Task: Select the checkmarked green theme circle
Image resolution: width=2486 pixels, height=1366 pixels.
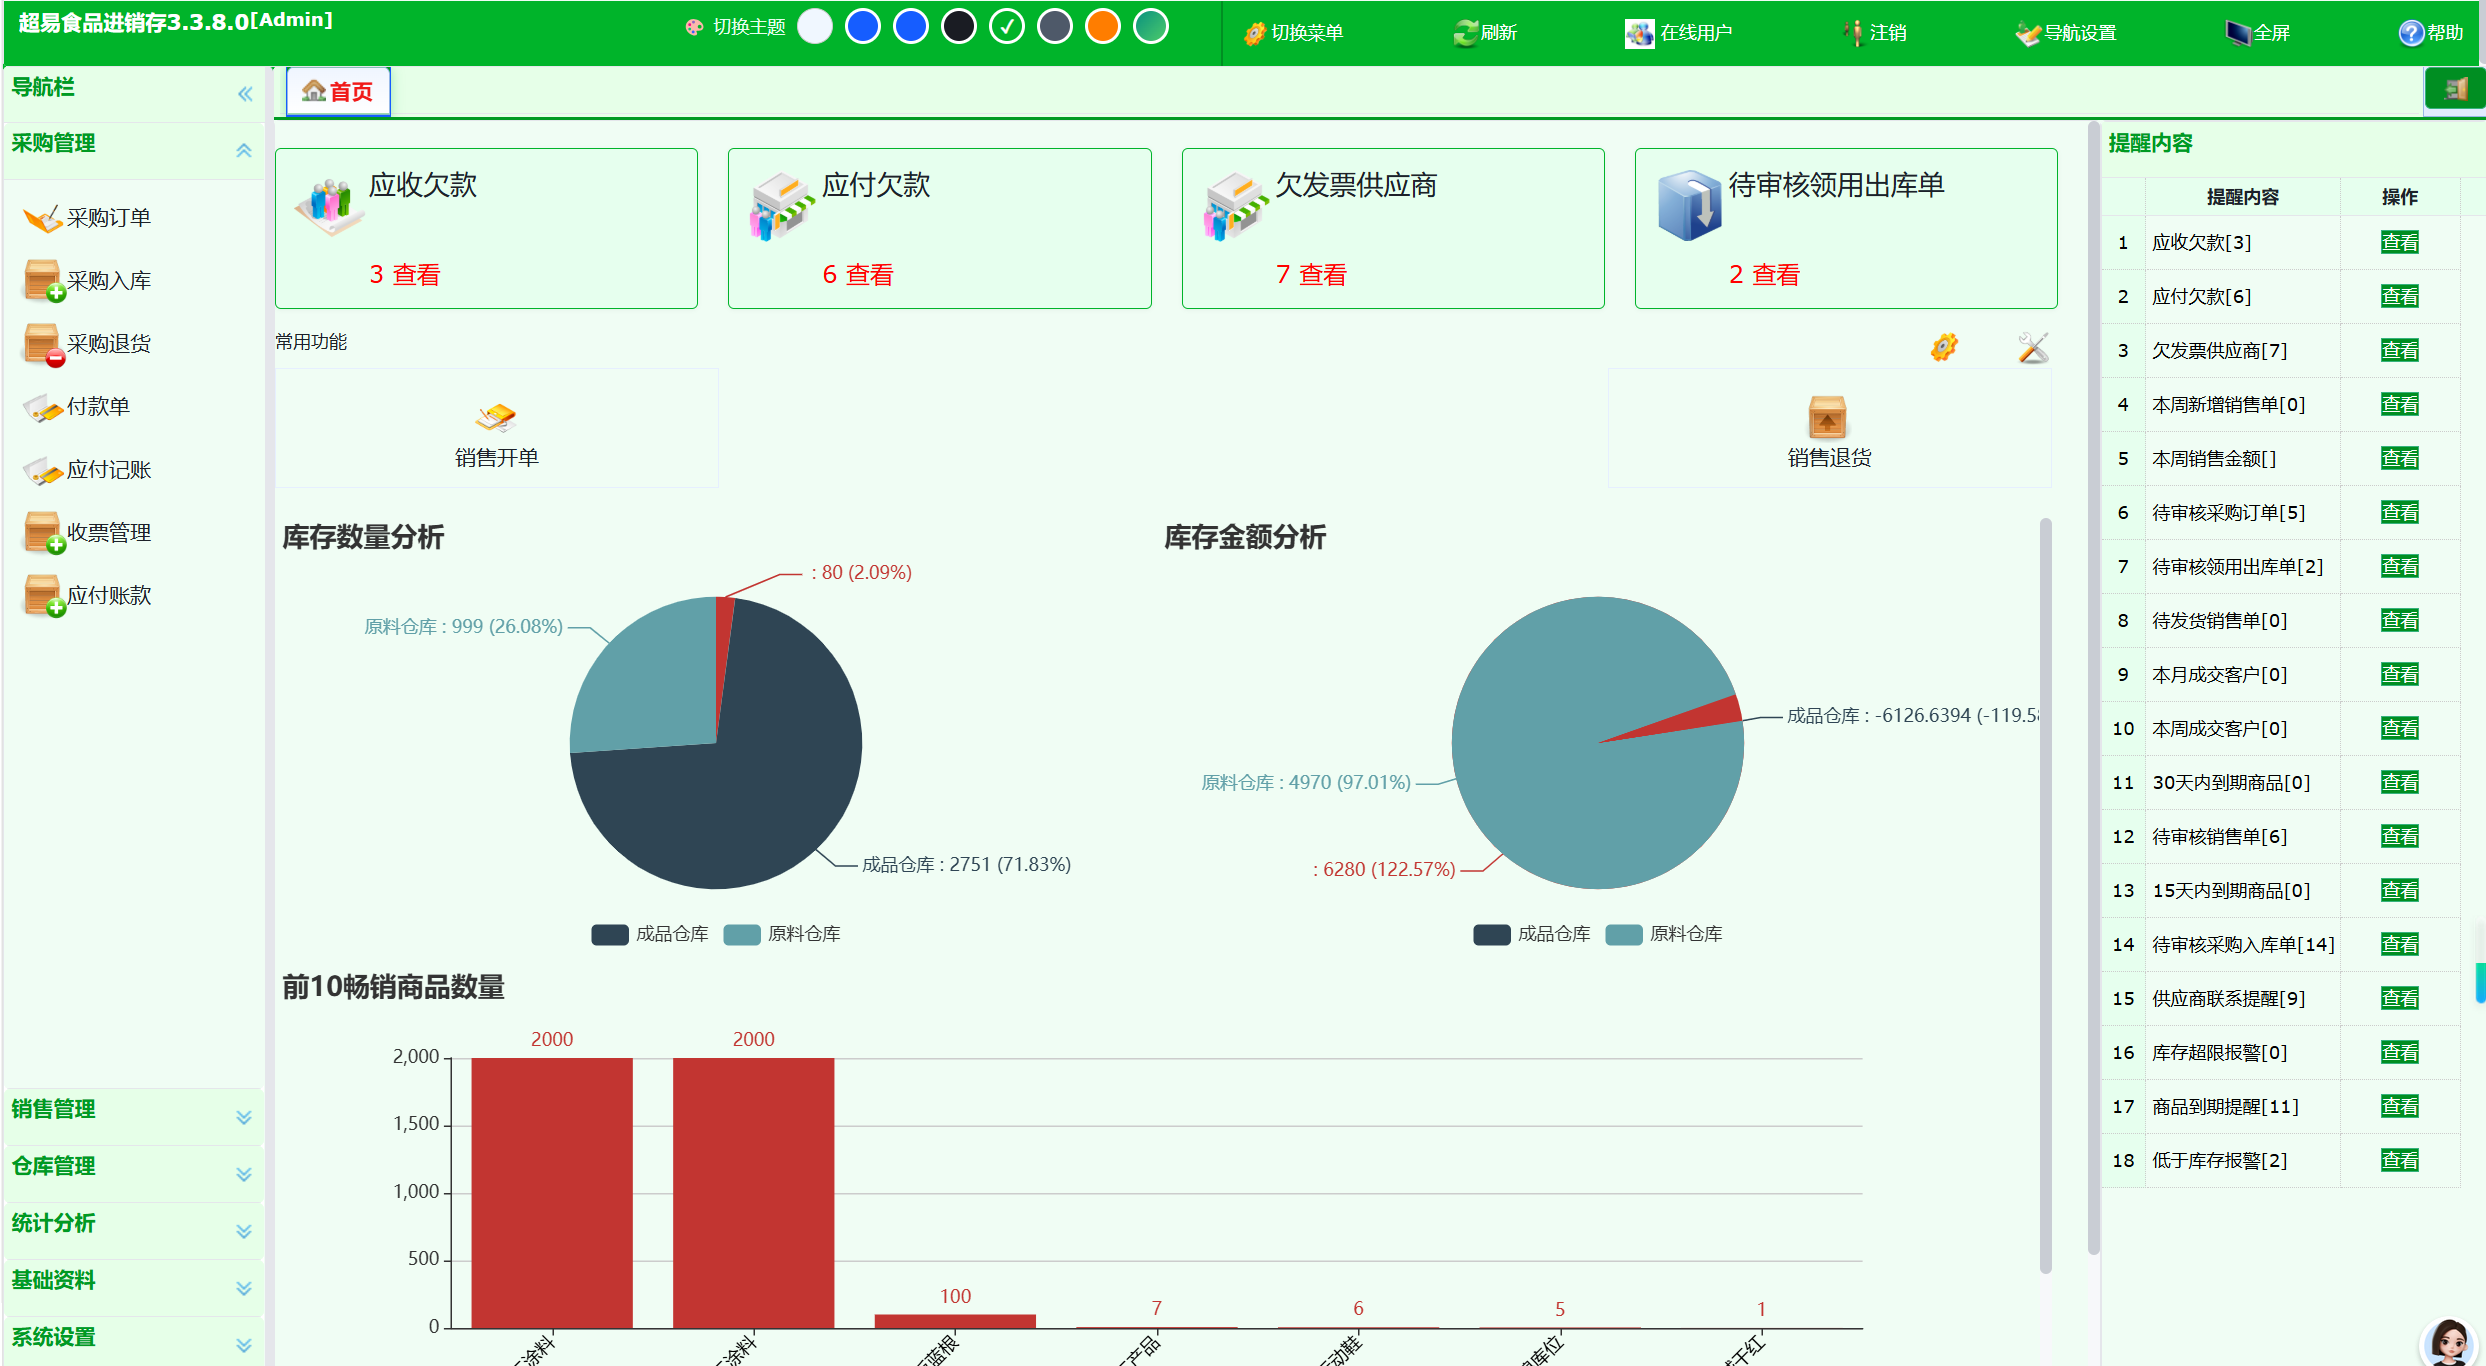Action: tap(1007, 27)
